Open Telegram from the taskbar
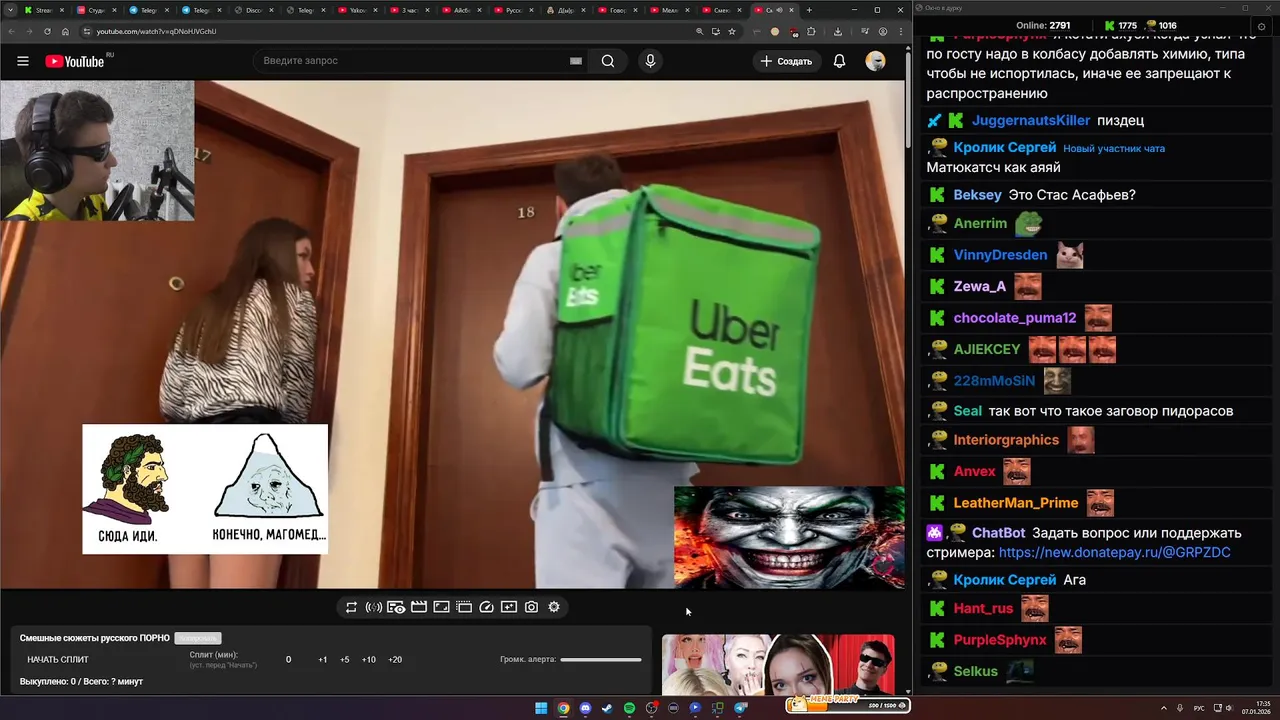1280x720 pixels. tap(741, 708)
